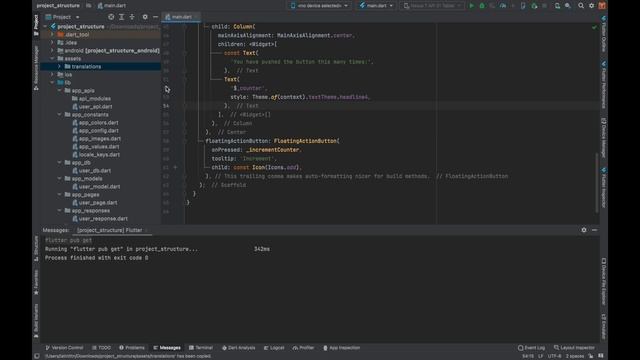The image size is (640, 360).
Task: Expand the android folder
Action: (52, 51)
